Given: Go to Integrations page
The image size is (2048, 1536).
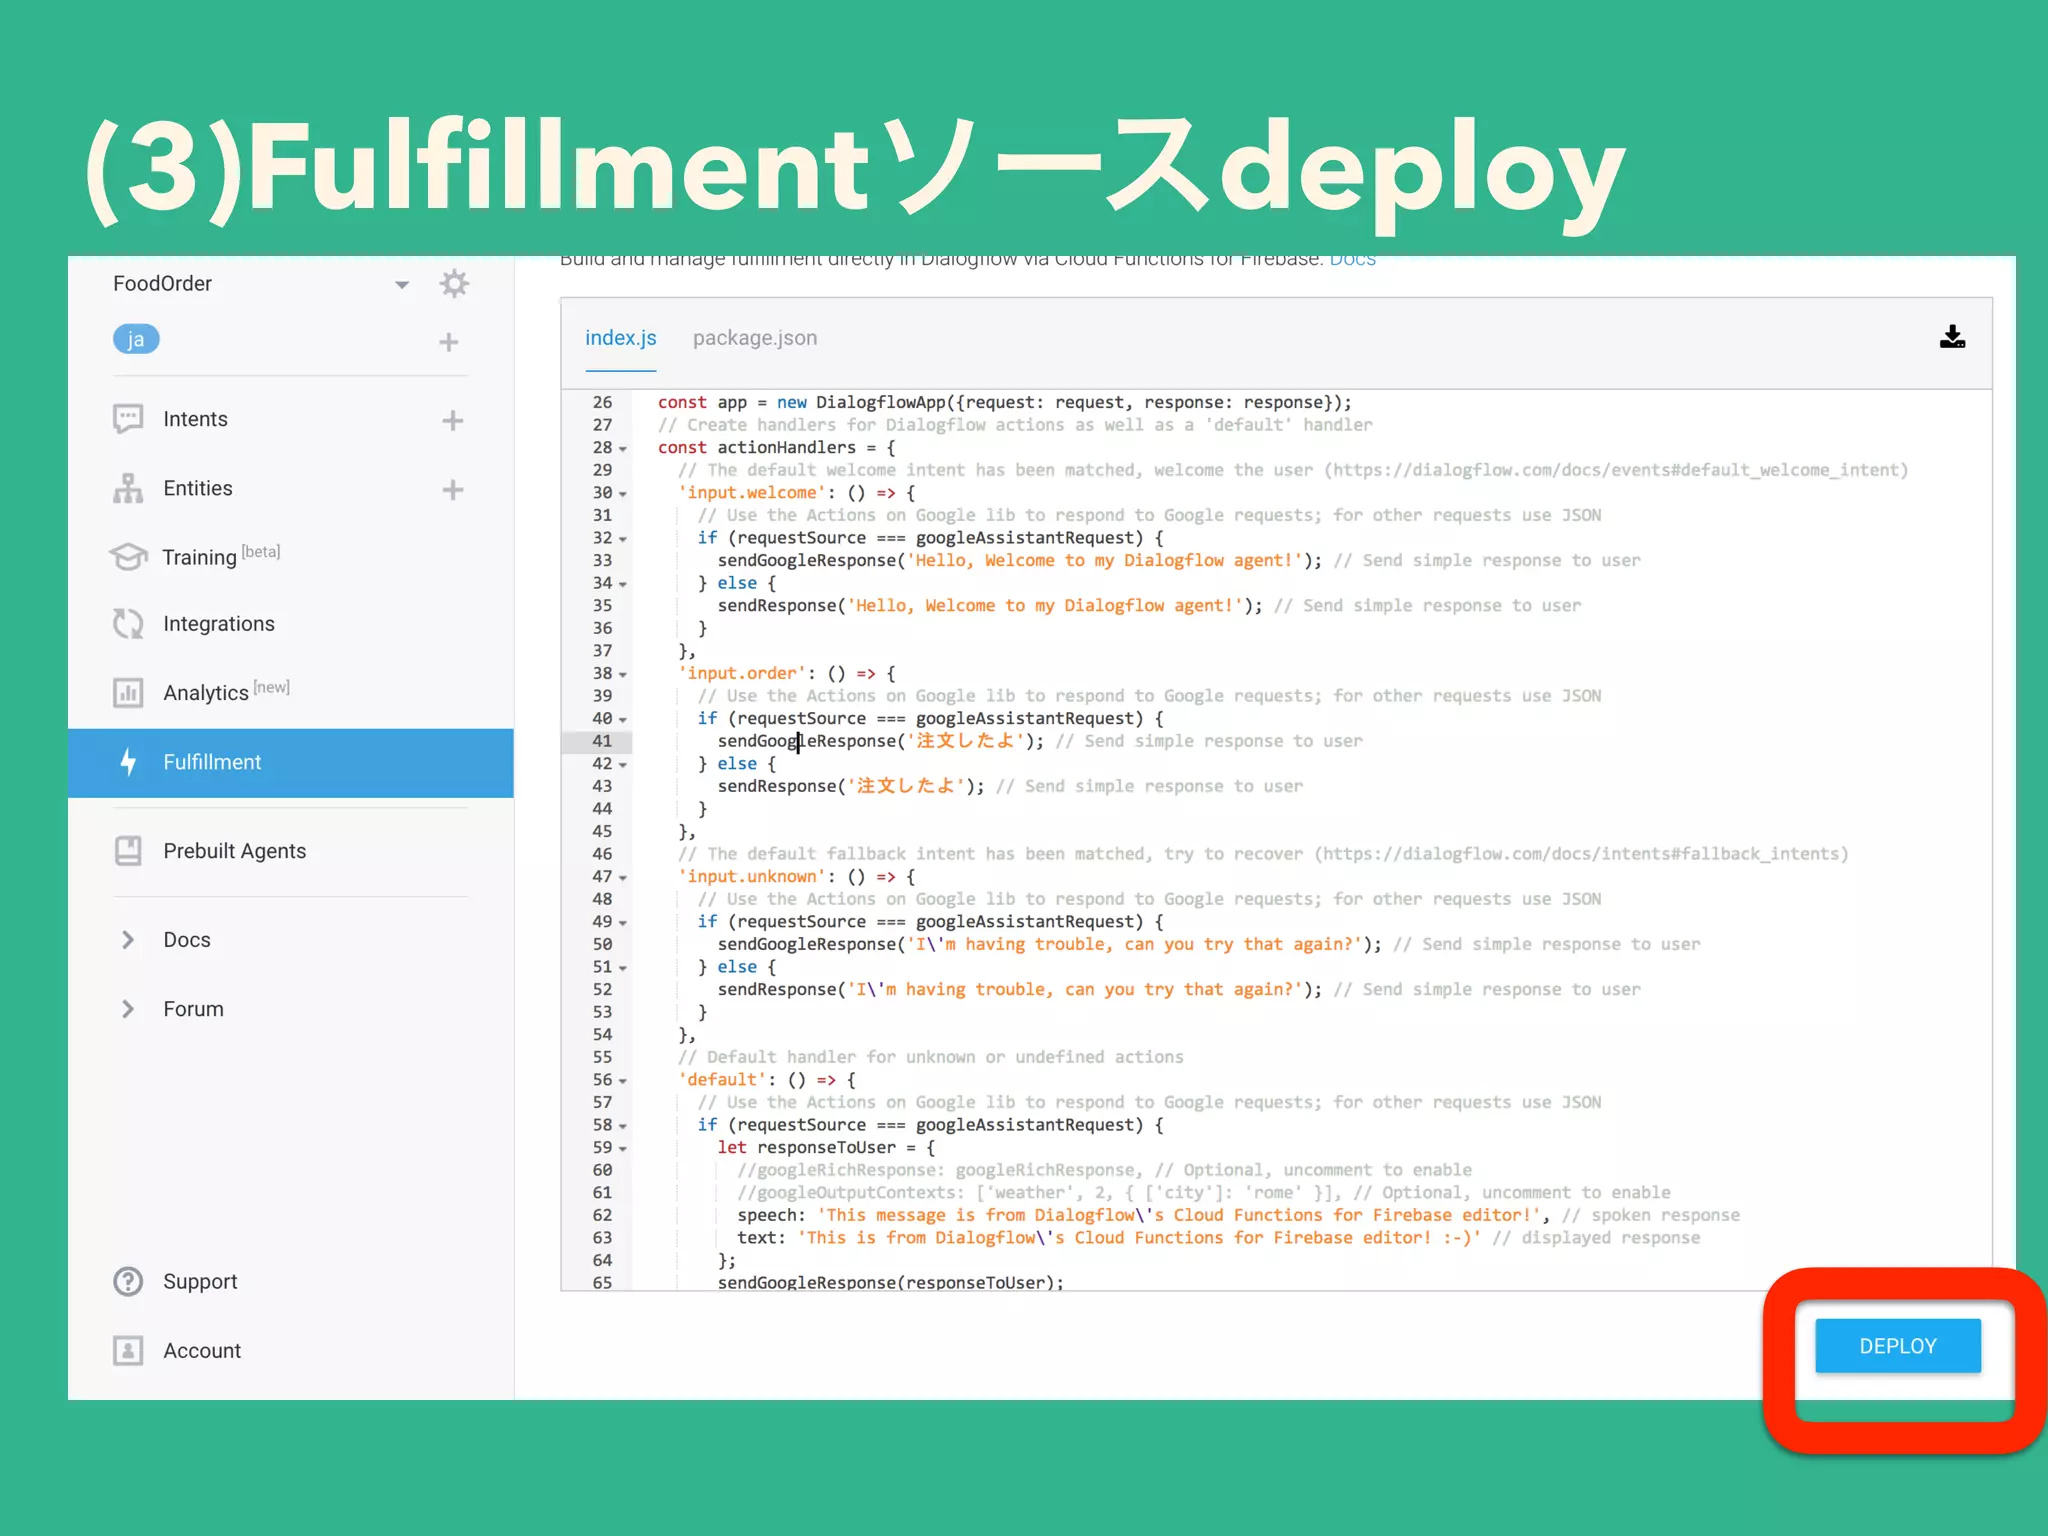Looking at the screenshot, I should pyautogui.click(x=219, y=624).
